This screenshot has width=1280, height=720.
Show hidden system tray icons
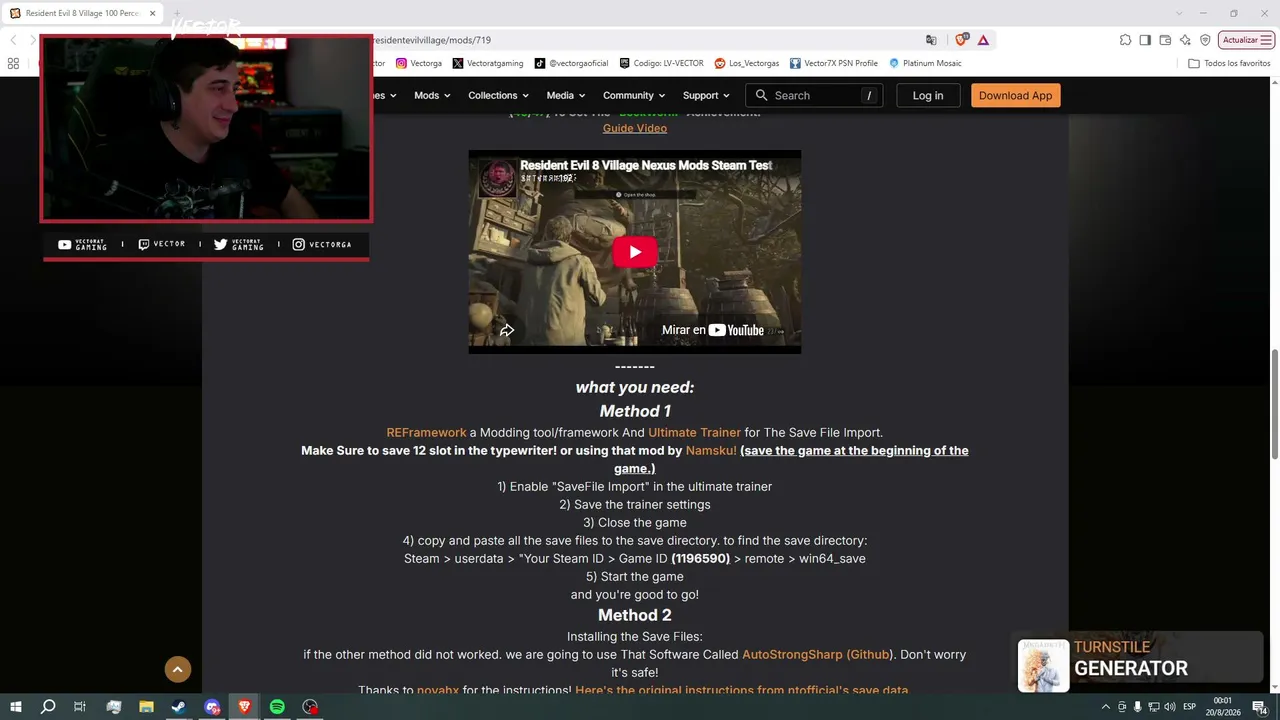(1105, 707)
